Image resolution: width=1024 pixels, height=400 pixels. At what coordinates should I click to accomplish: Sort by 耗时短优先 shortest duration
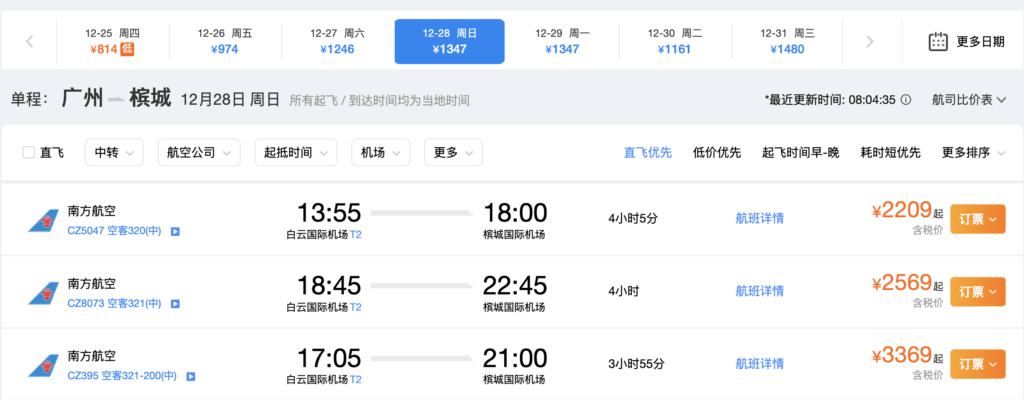pos(890,152)
